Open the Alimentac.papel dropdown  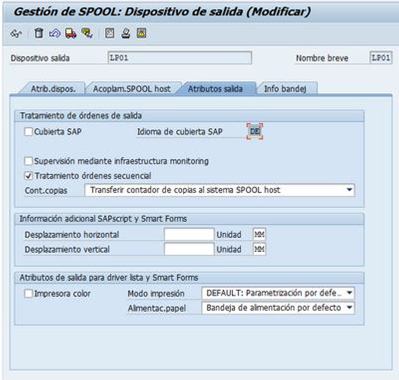click(278, 308)
